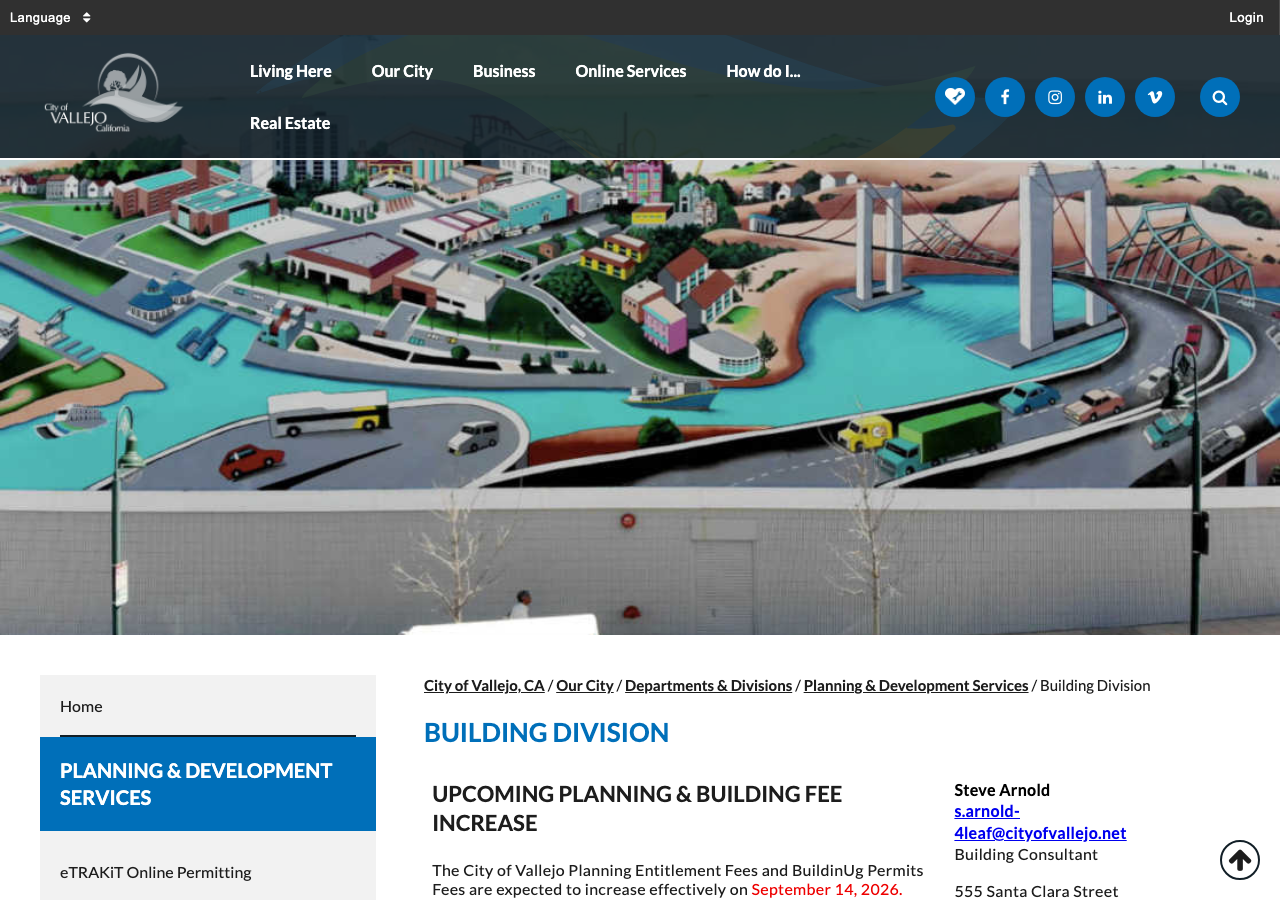Open the Real Estate menu item

click(x=290, y=123)
